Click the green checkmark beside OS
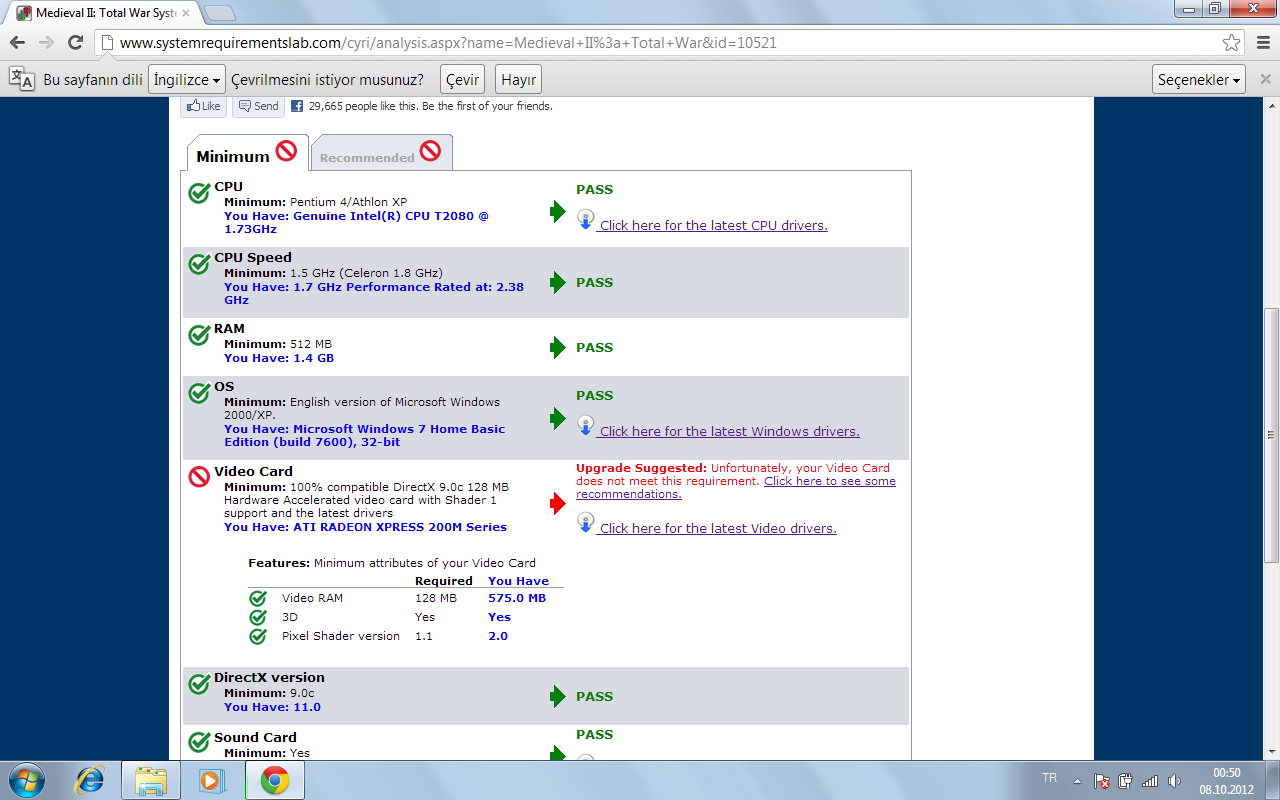Image resolution: width=1280 pixels, height=800 pixels. (x=199, y=392)
